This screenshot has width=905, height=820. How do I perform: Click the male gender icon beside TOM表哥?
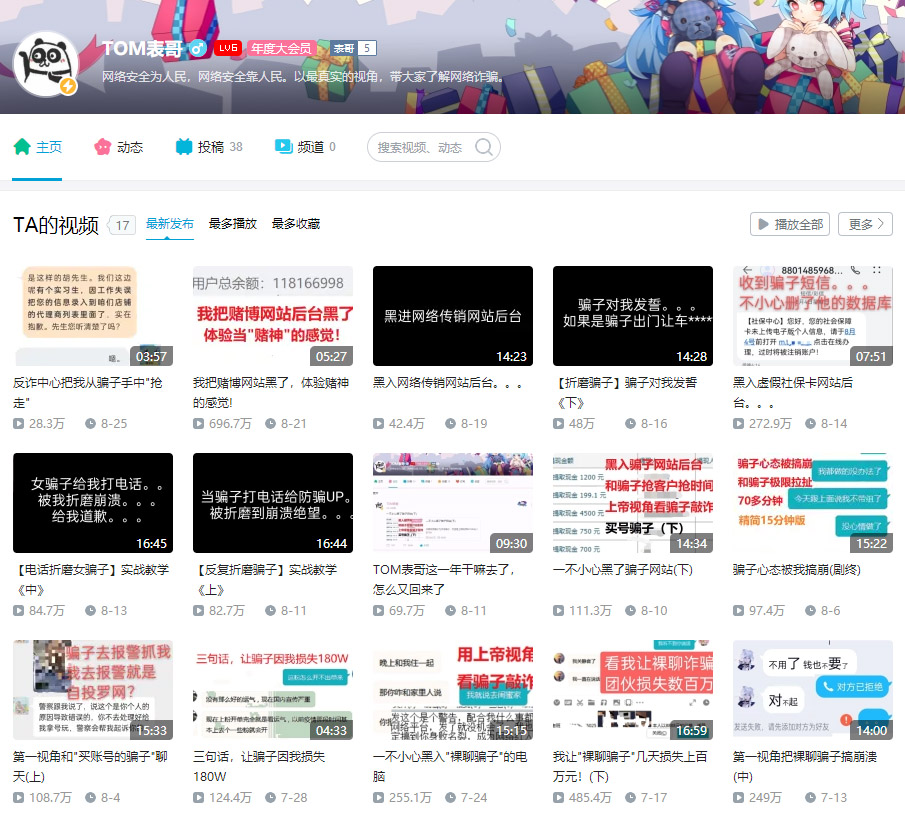pyautogui.click(x=198, y=48)
